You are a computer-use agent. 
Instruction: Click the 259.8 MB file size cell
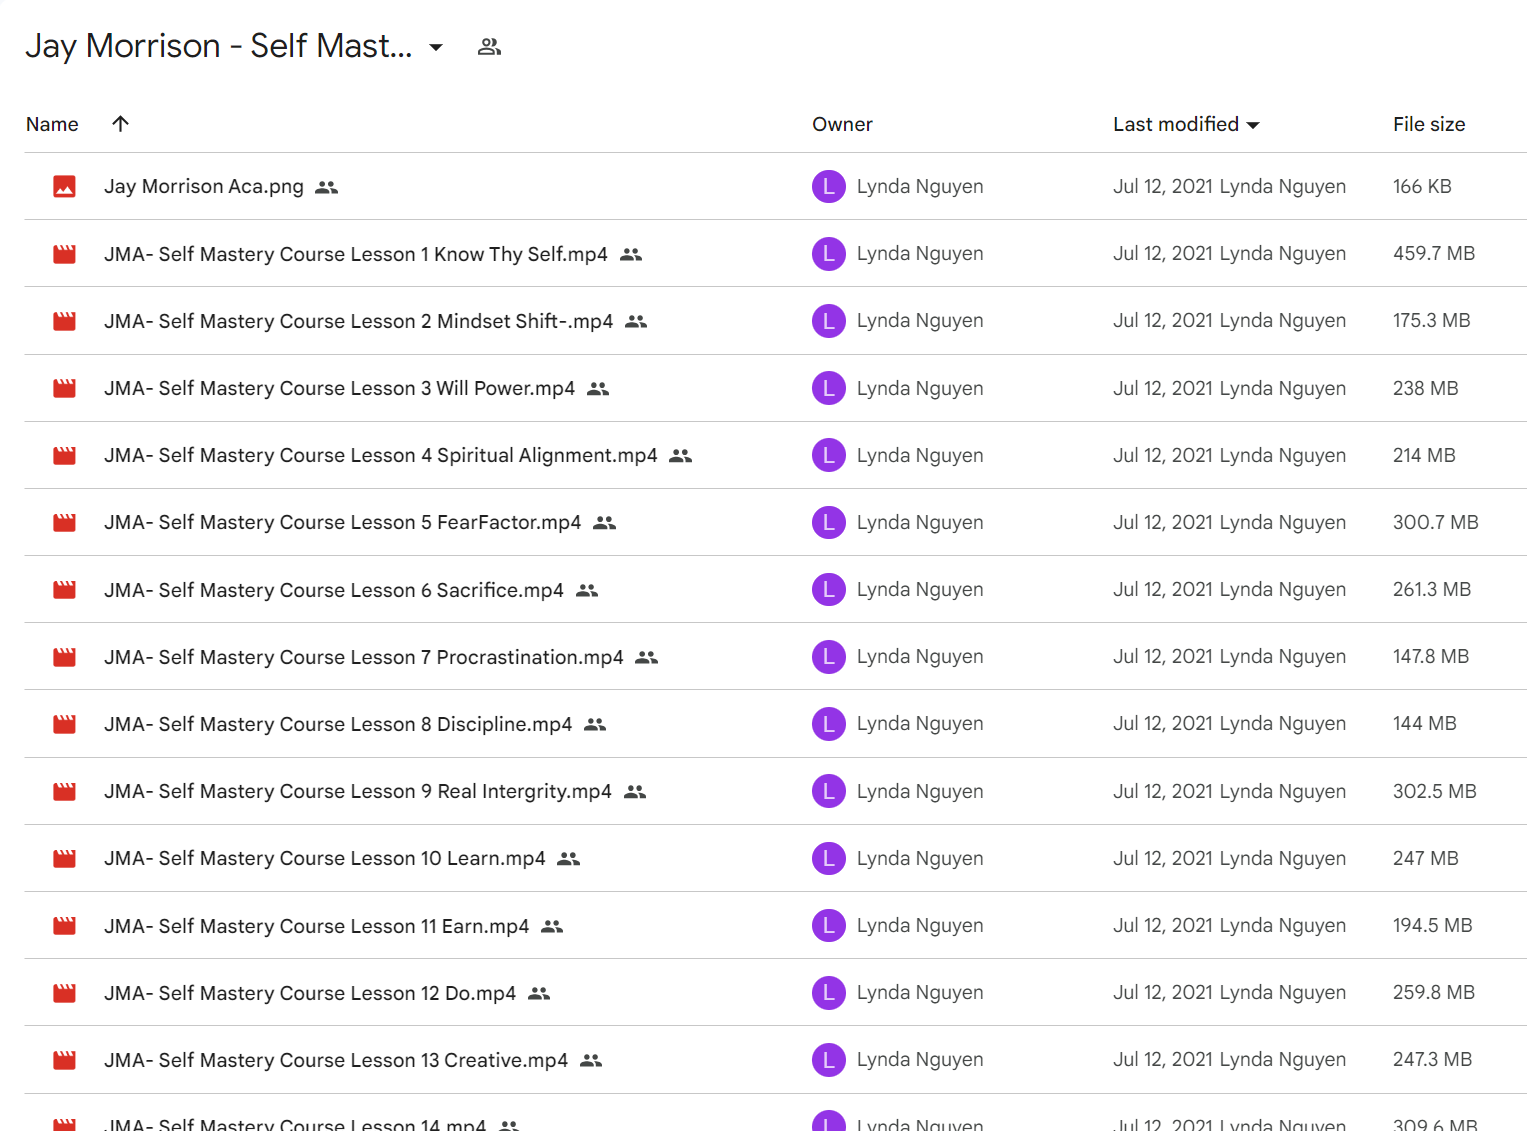1434,992
